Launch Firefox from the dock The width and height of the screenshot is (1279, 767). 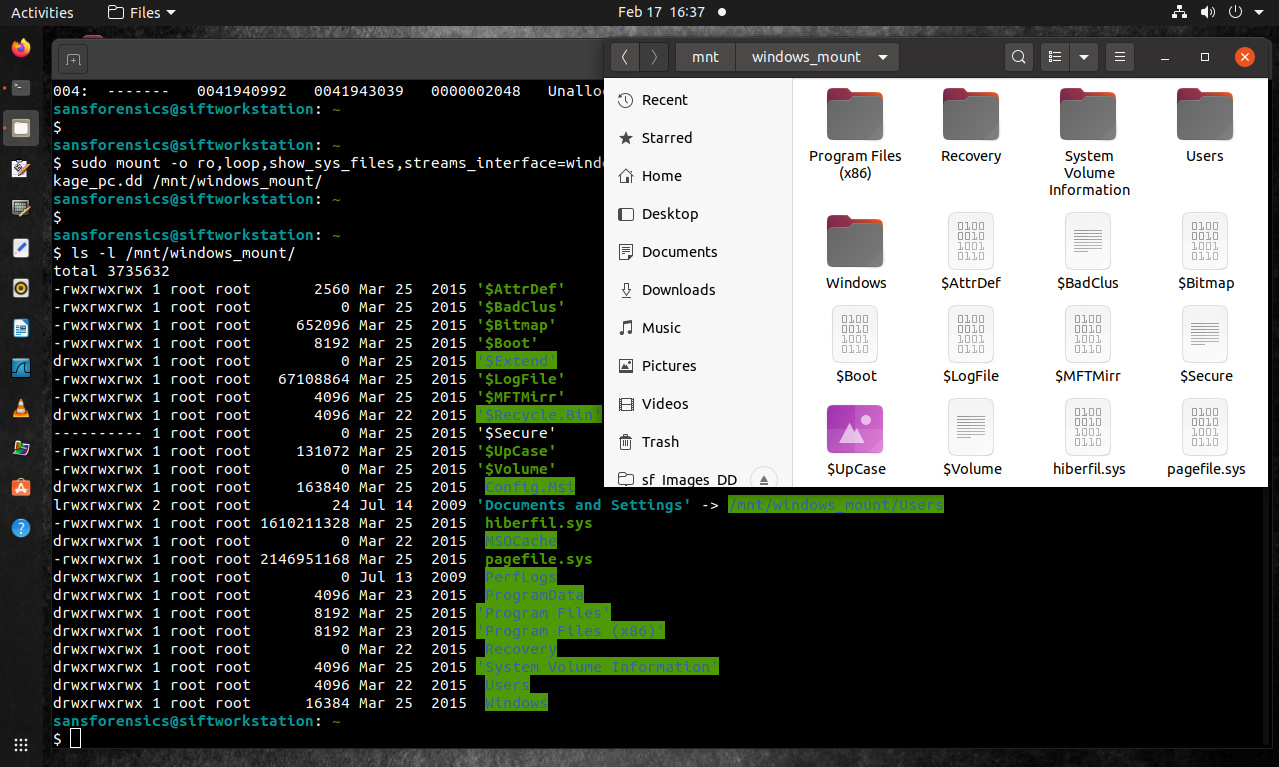pos(20,48)
